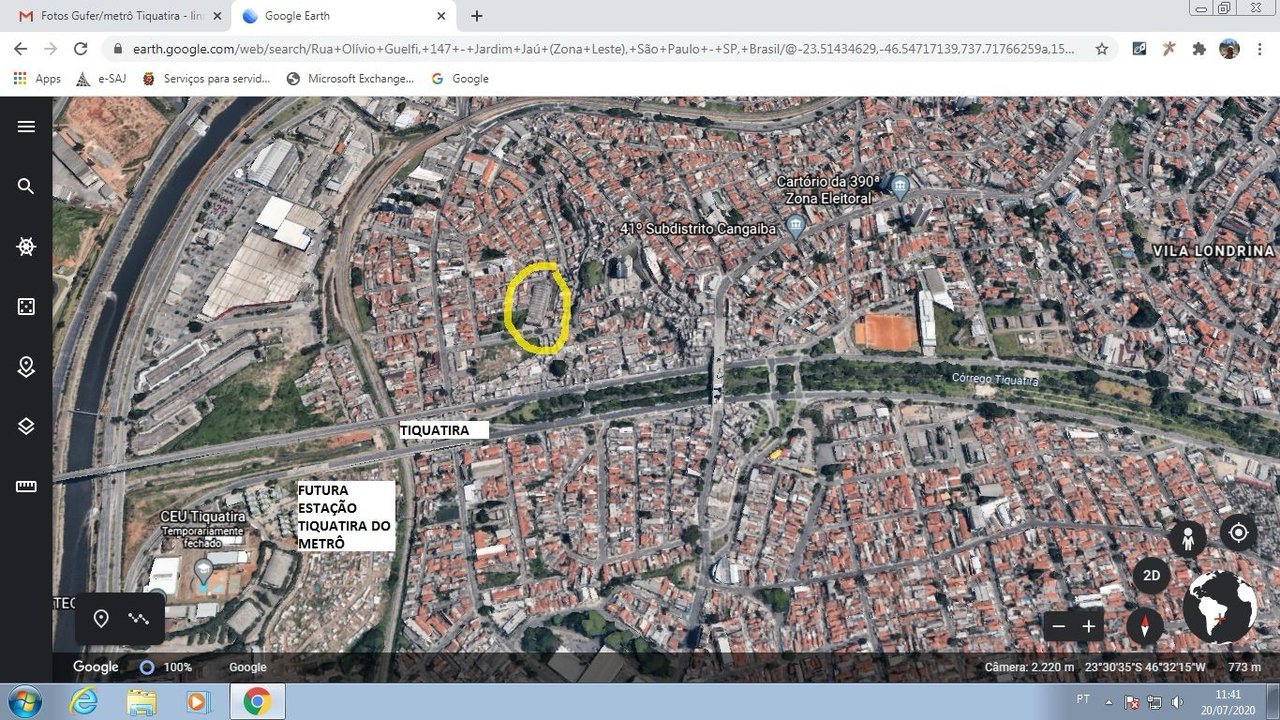Open Projects pin icon in sidebar

(x=26, y=366)
